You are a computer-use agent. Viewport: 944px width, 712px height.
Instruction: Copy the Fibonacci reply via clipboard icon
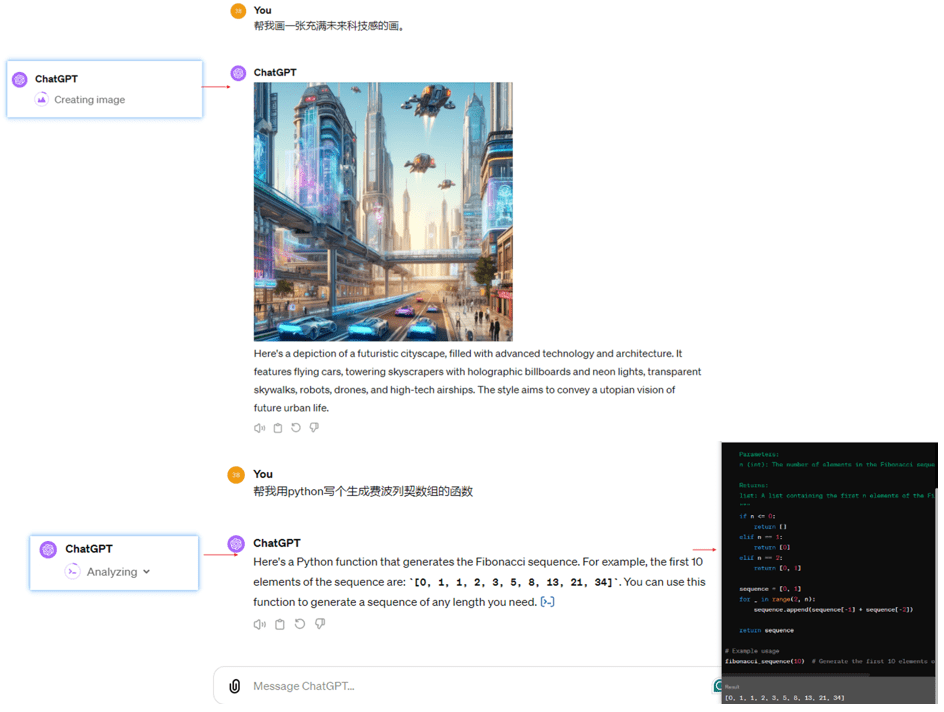[x=279, y=624]
